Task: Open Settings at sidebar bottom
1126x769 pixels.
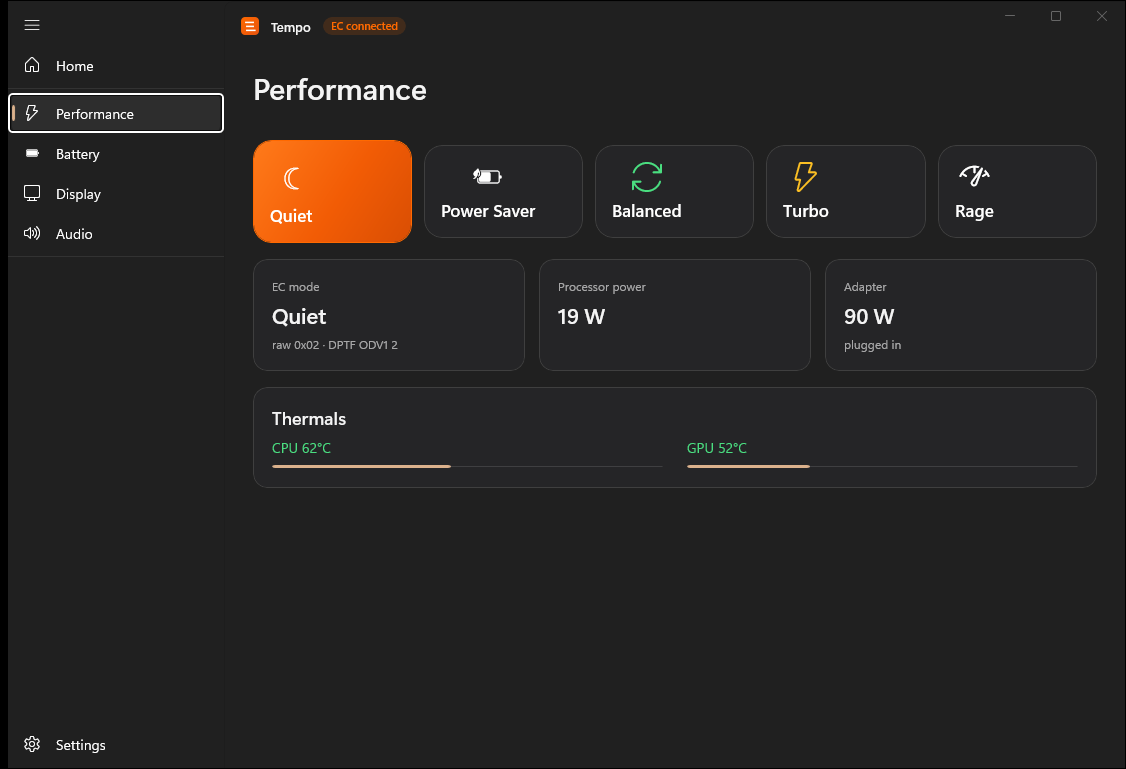Action: pos(116,745)
